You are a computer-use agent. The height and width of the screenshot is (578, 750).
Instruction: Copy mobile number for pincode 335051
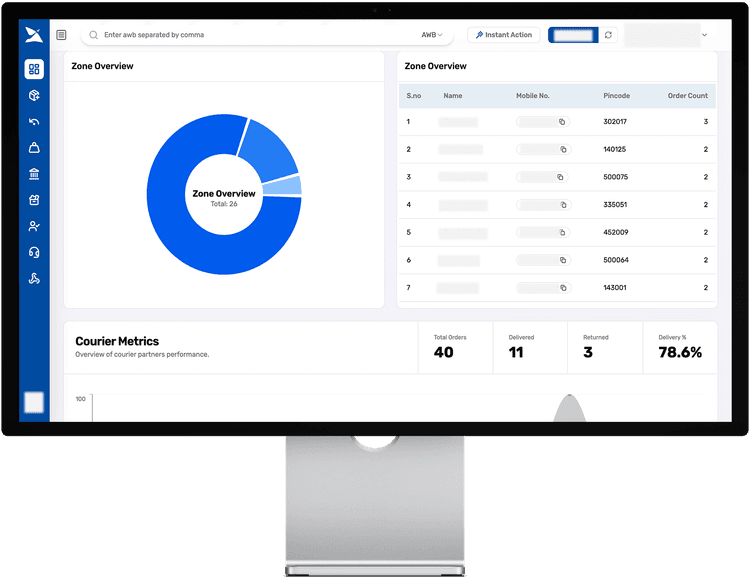point(563,205)
